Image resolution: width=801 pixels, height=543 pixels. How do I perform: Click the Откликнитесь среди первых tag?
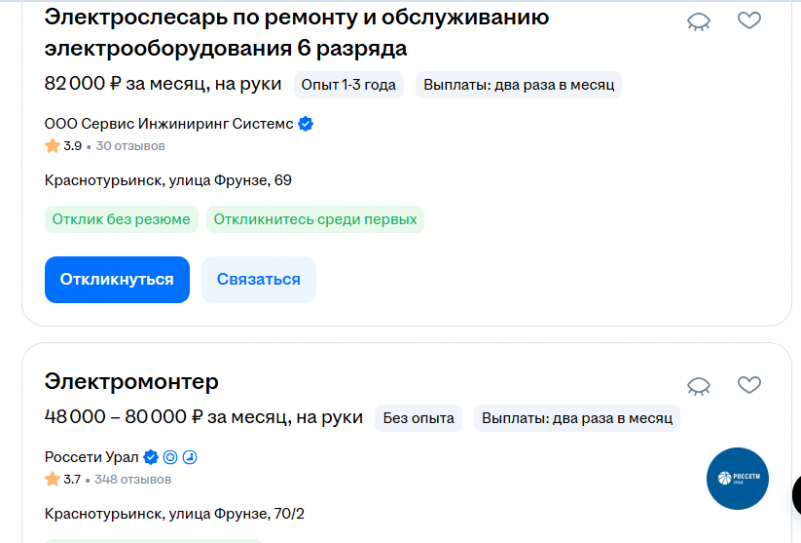coord(315,219)
